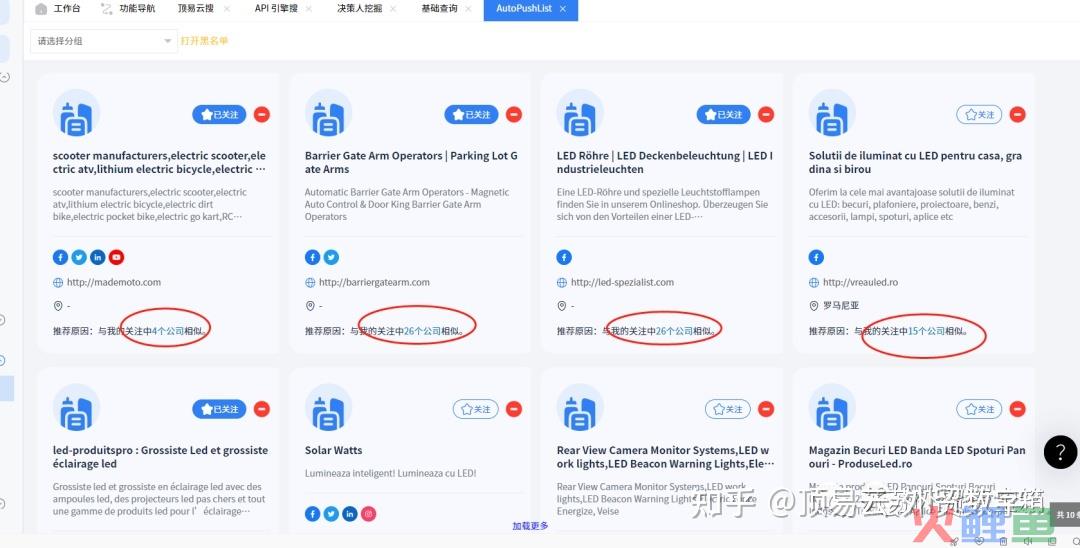Open the scooter manufacturers company logo
The height and width of the screenshot is (548, 1080).
(76, 114)
